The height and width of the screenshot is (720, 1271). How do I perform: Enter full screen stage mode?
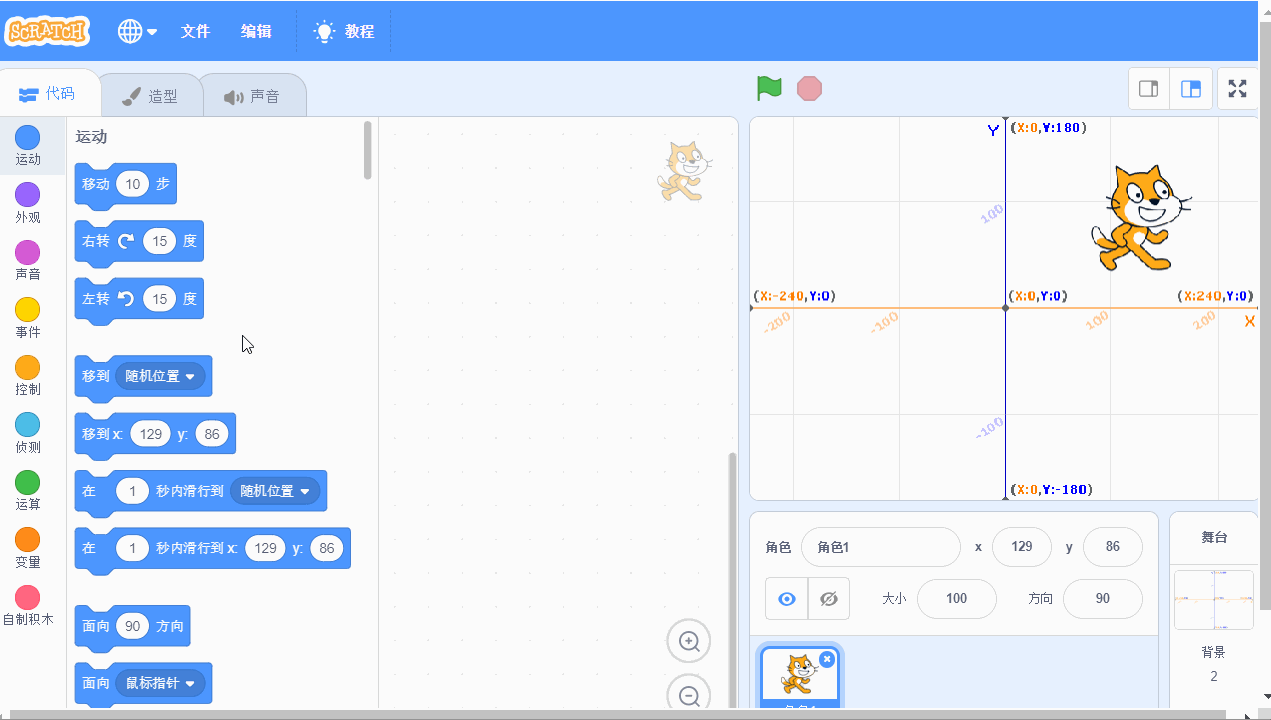[1238, 89]
